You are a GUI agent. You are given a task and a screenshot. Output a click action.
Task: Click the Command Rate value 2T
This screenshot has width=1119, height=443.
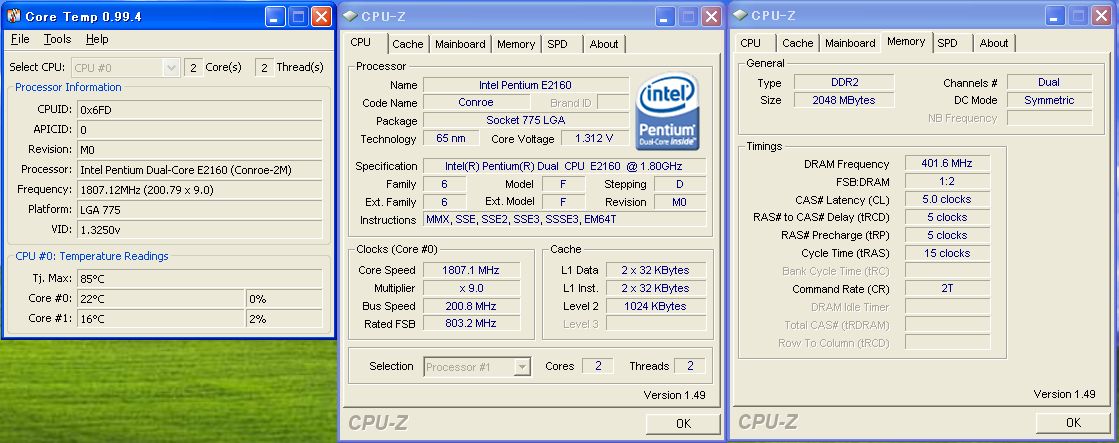(x=947, y=289)
